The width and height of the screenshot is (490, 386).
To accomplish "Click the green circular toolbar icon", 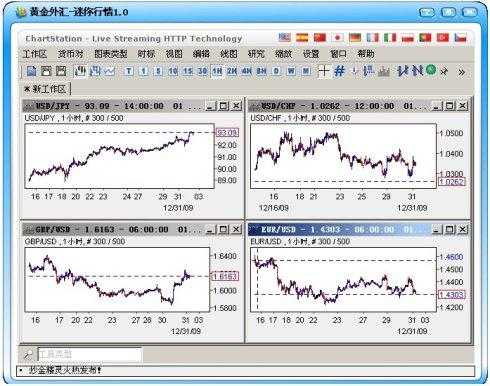I will tap(431, 70).
